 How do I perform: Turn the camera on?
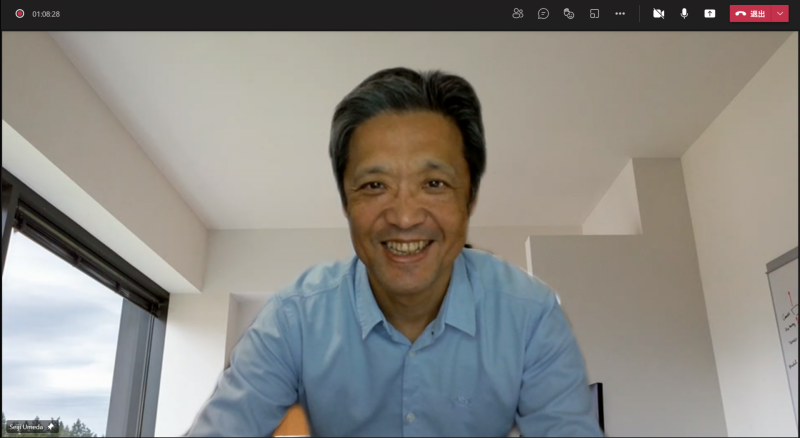click(x=659, y=14)
